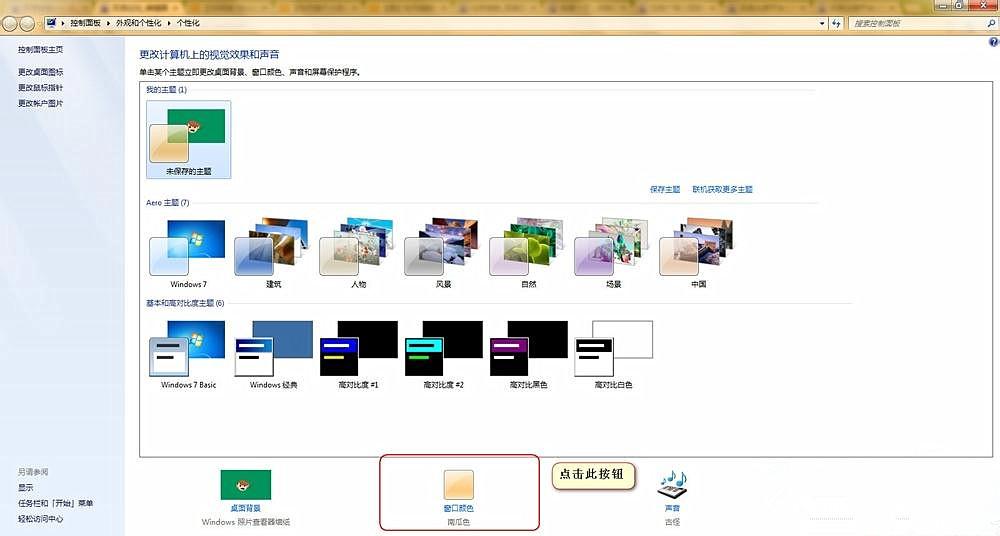Open 轻松访问中心 link
The width and height of the screenshot is (1000, 536).
pos(41,519)
